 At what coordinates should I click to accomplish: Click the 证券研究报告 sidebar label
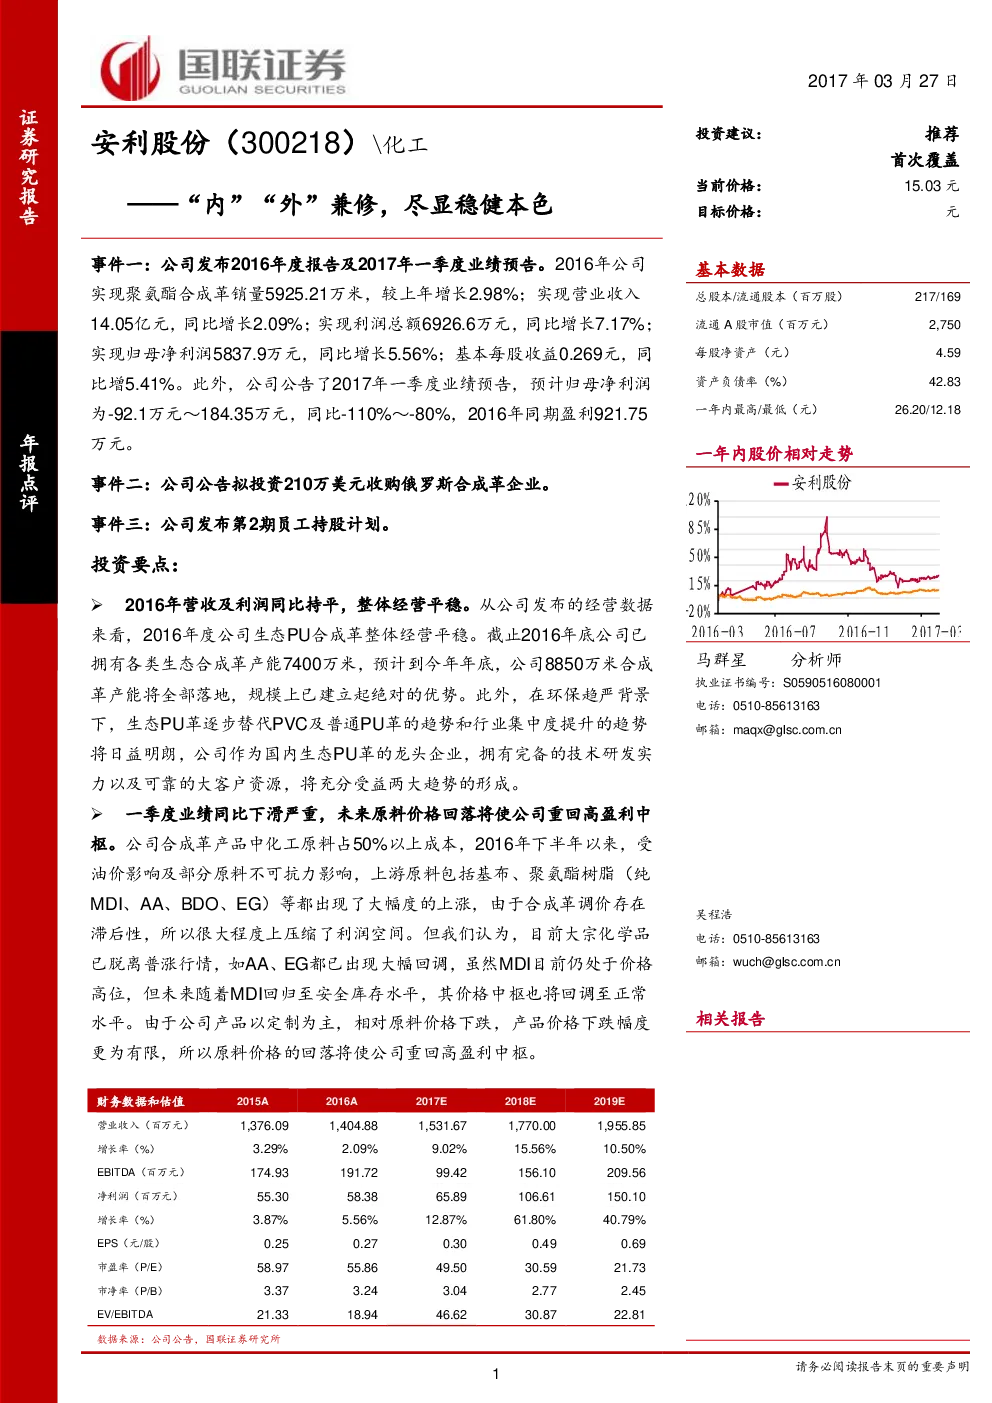(x=29, y=167)
